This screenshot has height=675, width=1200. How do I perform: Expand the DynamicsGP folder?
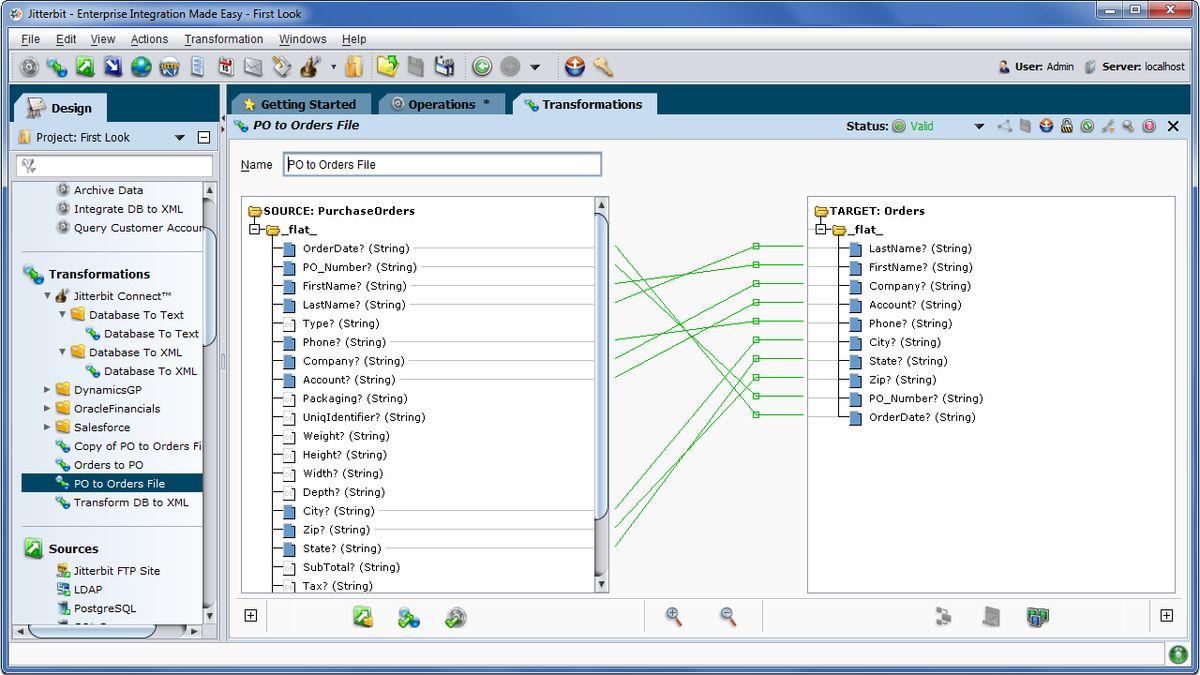click(47, 390)
